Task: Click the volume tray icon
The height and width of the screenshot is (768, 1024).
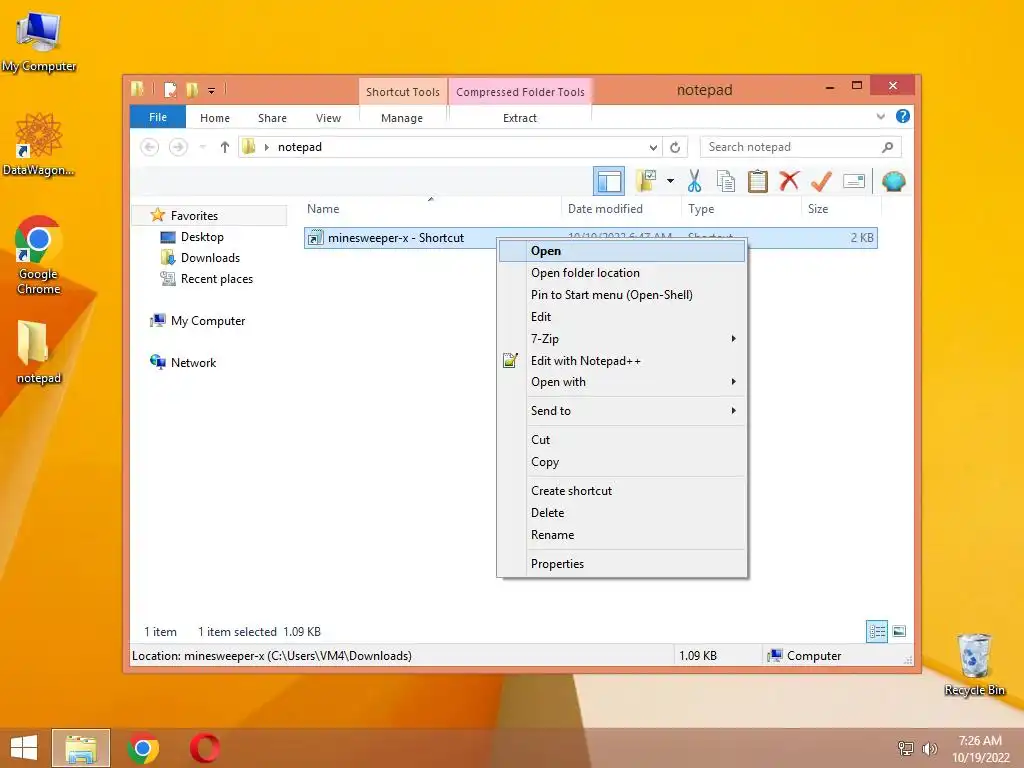Action: click(929, 748)
